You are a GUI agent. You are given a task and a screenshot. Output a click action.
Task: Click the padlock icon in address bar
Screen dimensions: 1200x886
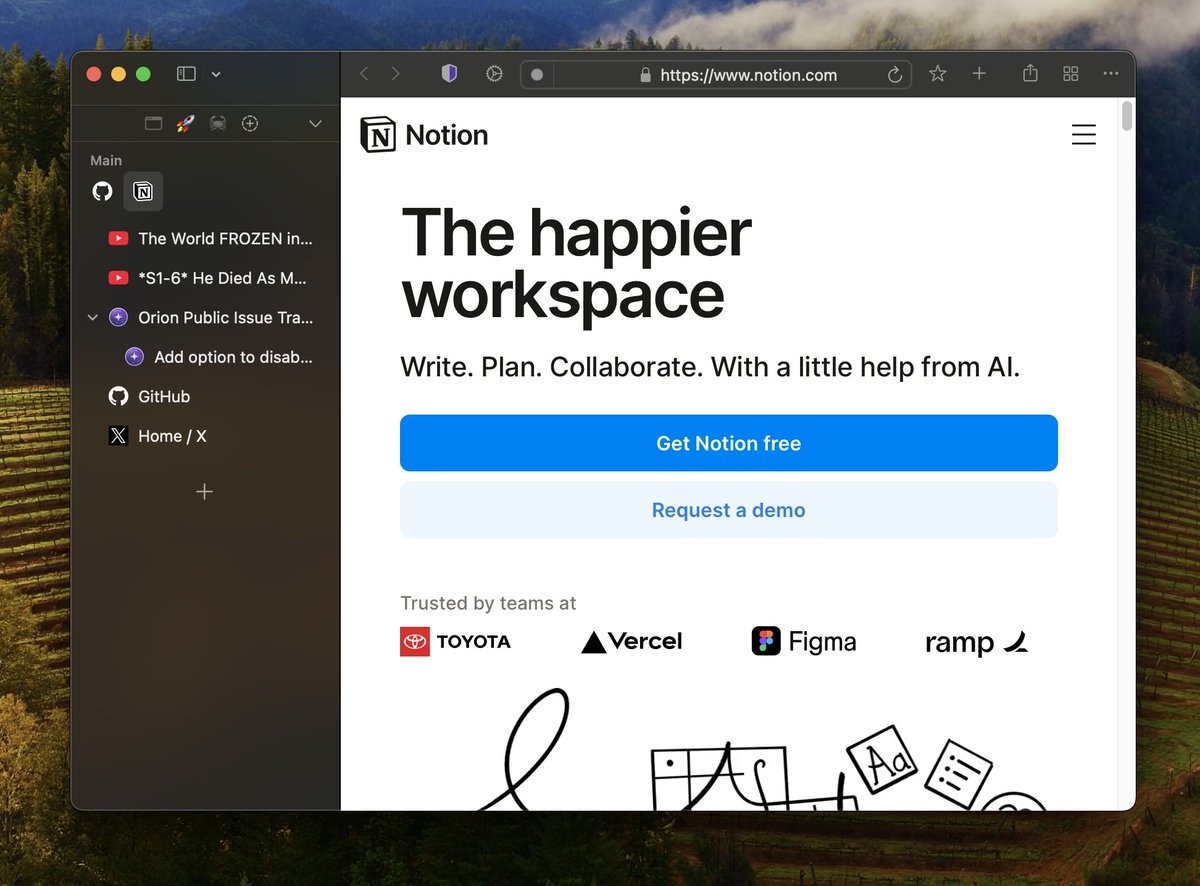[x=645, y=75]
